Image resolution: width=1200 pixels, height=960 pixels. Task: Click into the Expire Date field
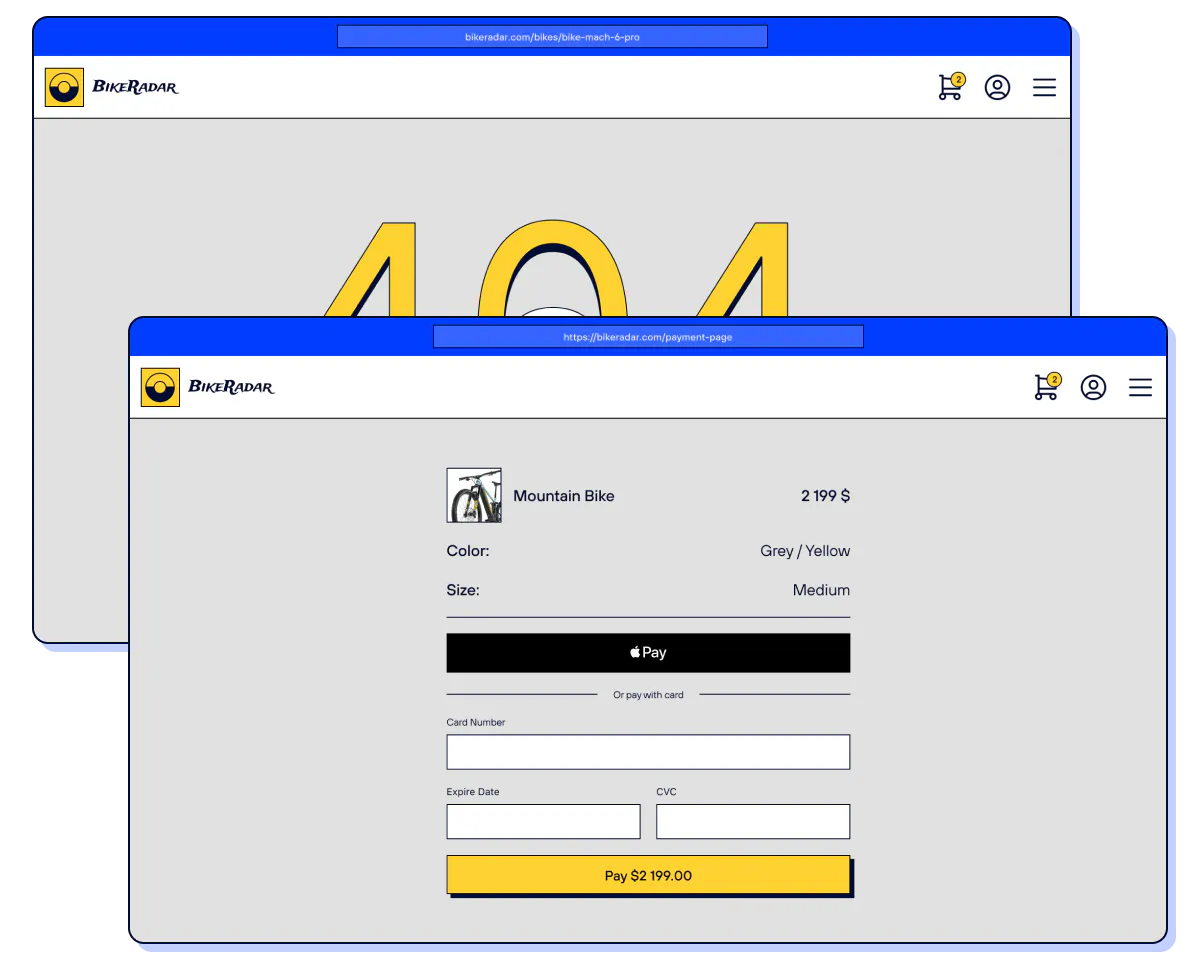pos(543,821)
